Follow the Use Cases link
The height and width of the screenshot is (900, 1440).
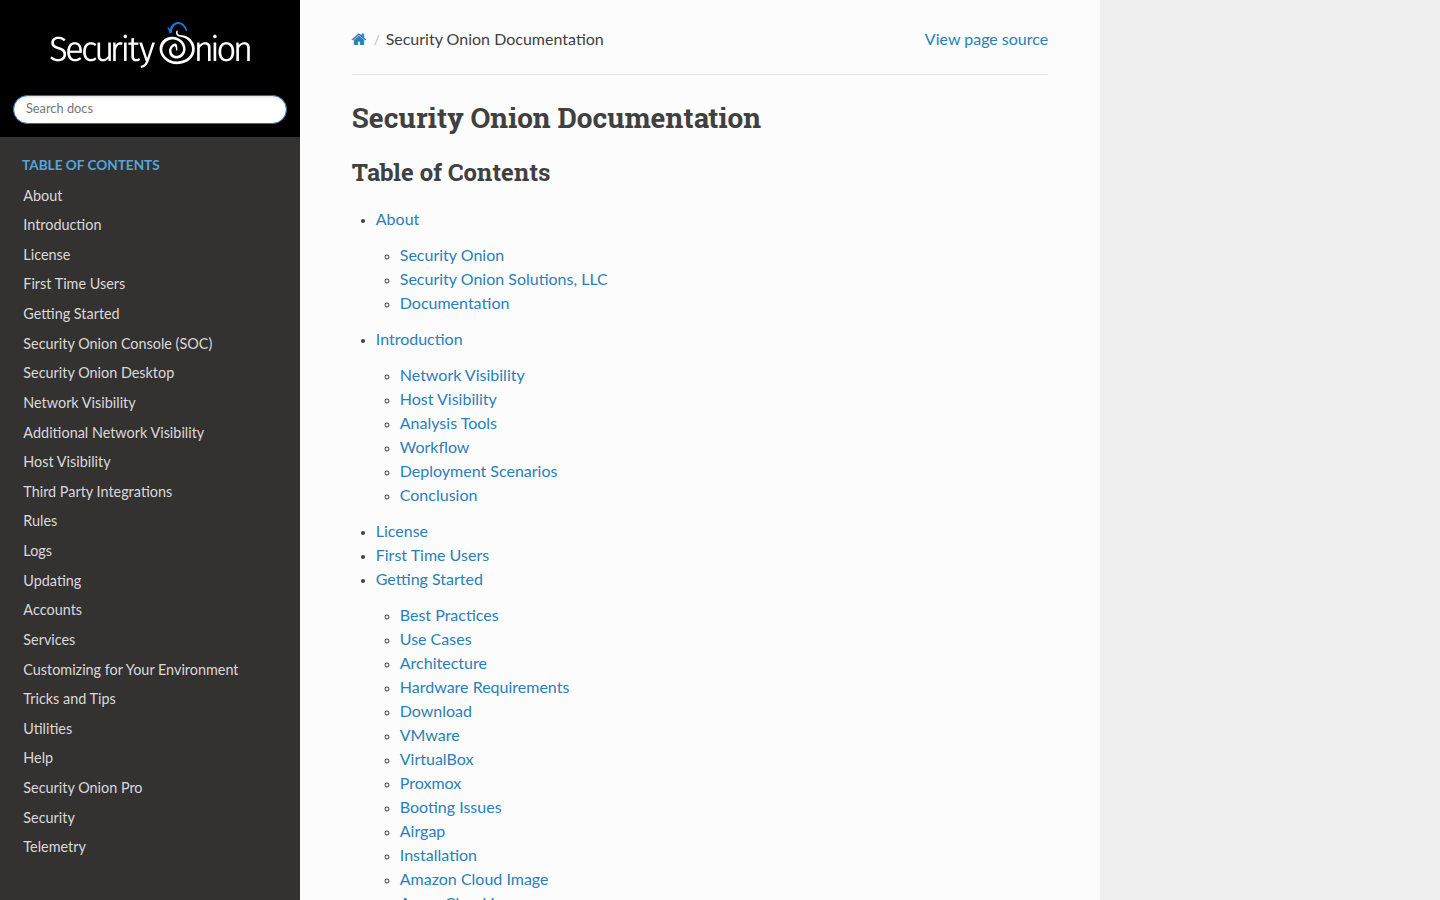pos(436,640)
